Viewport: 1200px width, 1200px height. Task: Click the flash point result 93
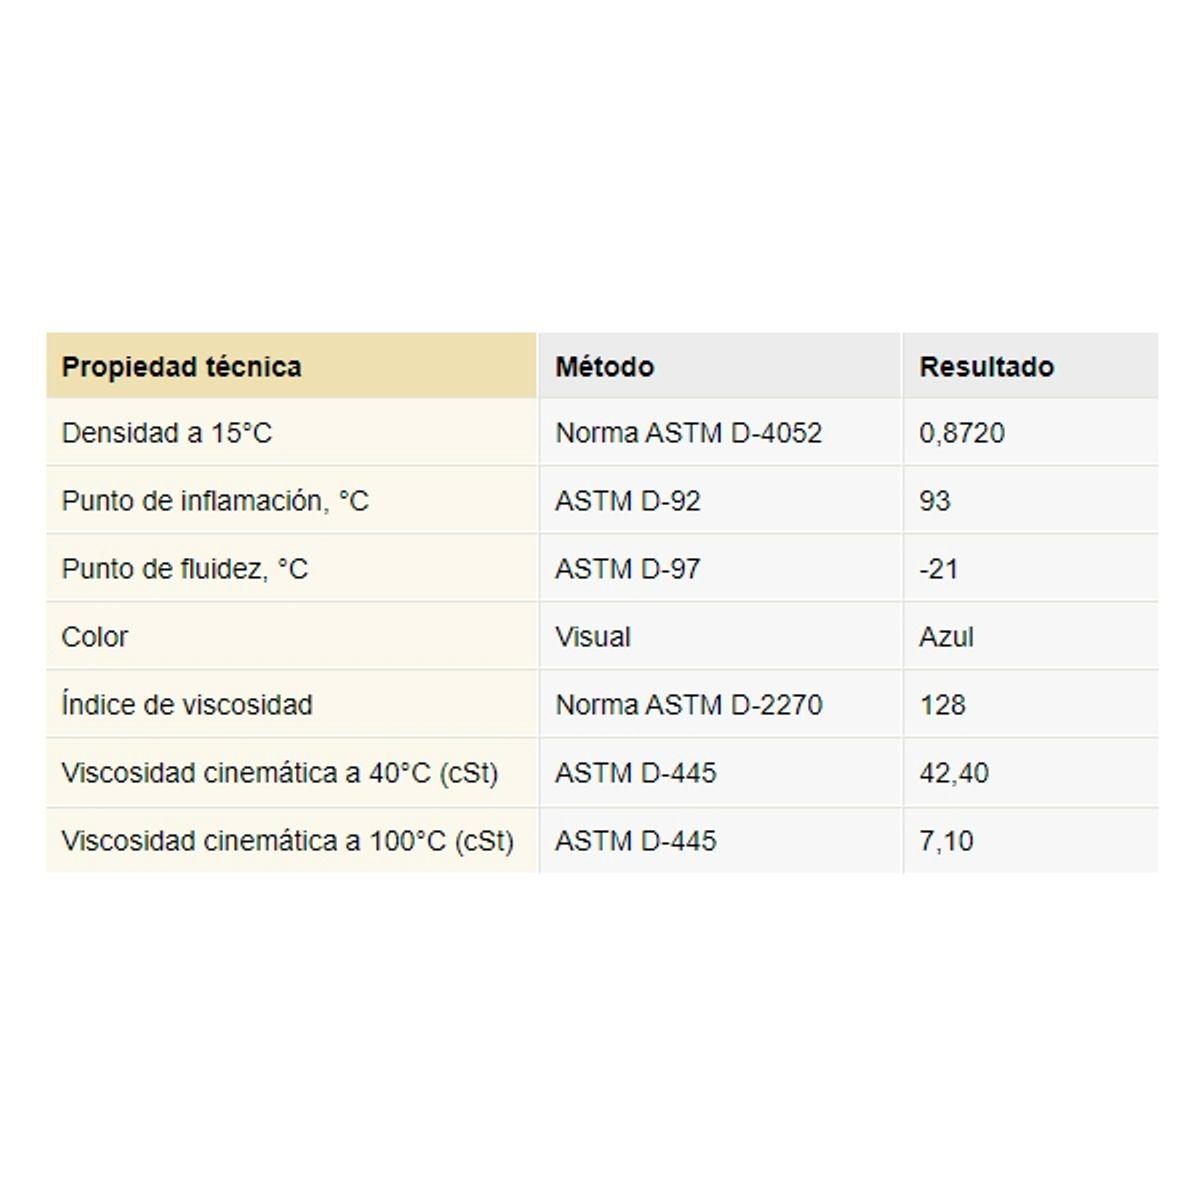[934, 501]
